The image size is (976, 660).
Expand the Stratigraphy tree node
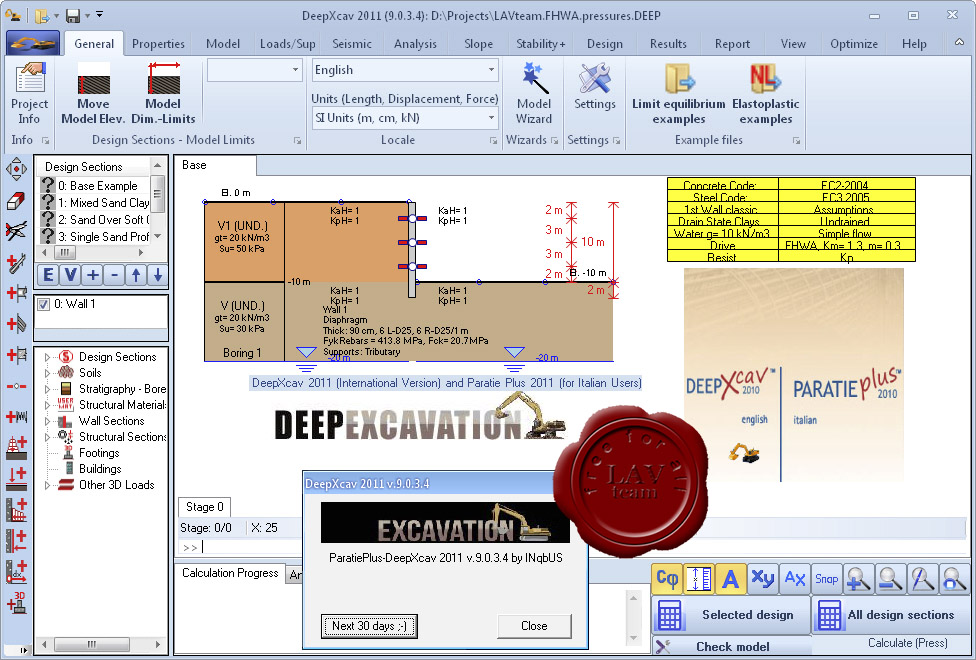tap(47, 389)
